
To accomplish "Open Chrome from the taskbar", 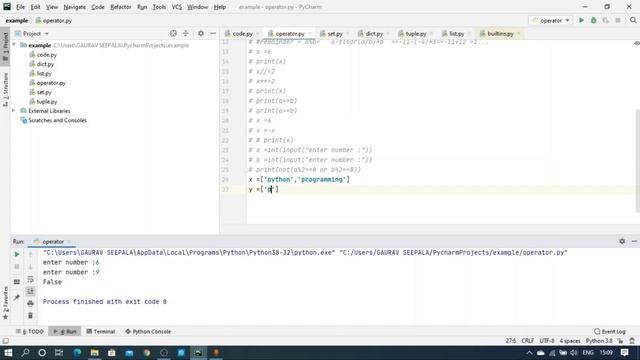I will [147, 353].
